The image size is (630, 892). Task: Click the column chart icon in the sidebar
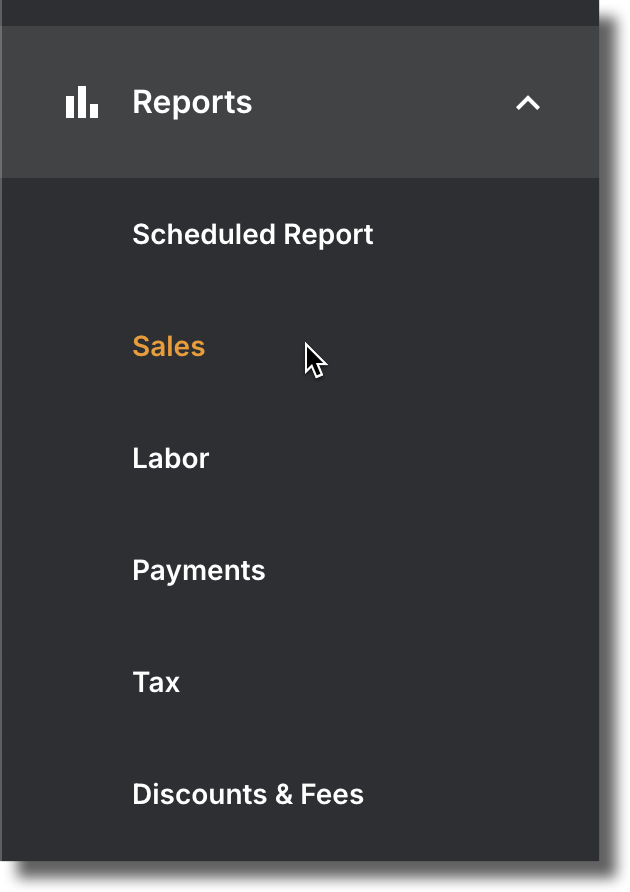click(x=82, y=102)
